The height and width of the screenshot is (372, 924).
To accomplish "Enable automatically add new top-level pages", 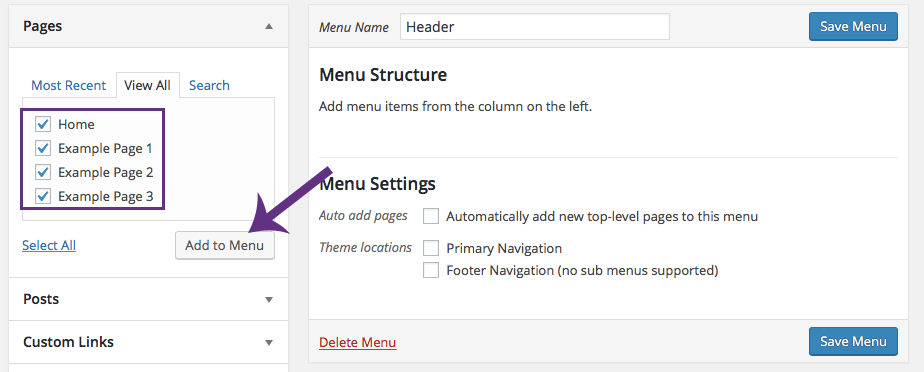I will (x=431, y=216).
